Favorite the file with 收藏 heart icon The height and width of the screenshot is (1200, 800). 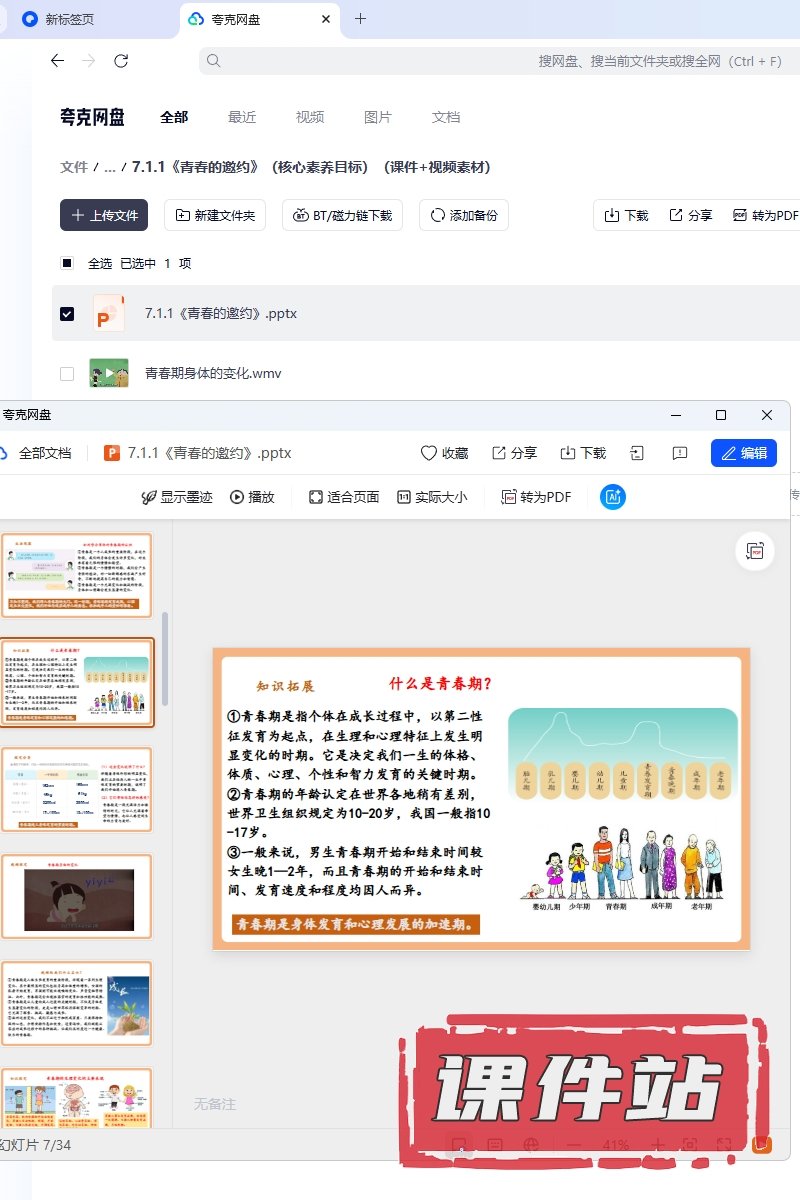click(x=444, y=453)
